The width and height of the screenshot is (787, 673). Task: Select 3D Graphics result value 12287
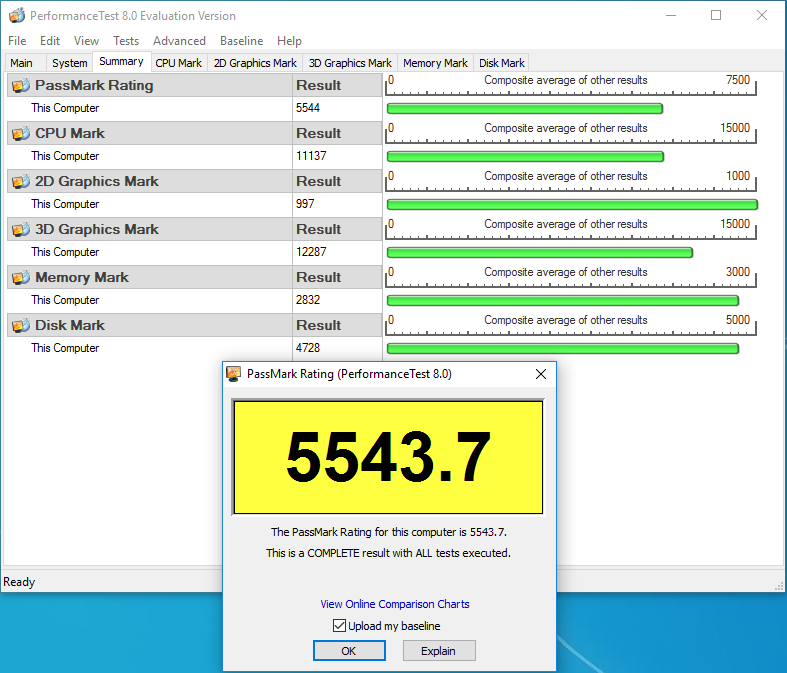pos(311,252)
